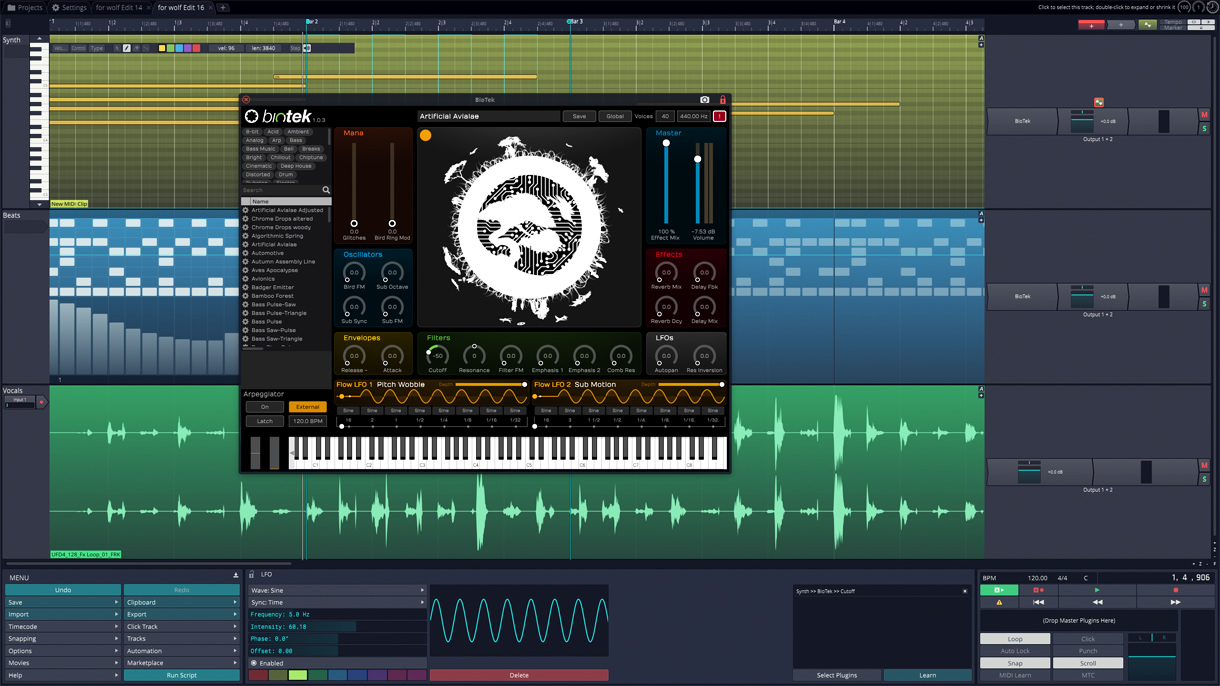Expand the Options menu entry
Viewport: 1220px width, 686px height.
point(62,650)
